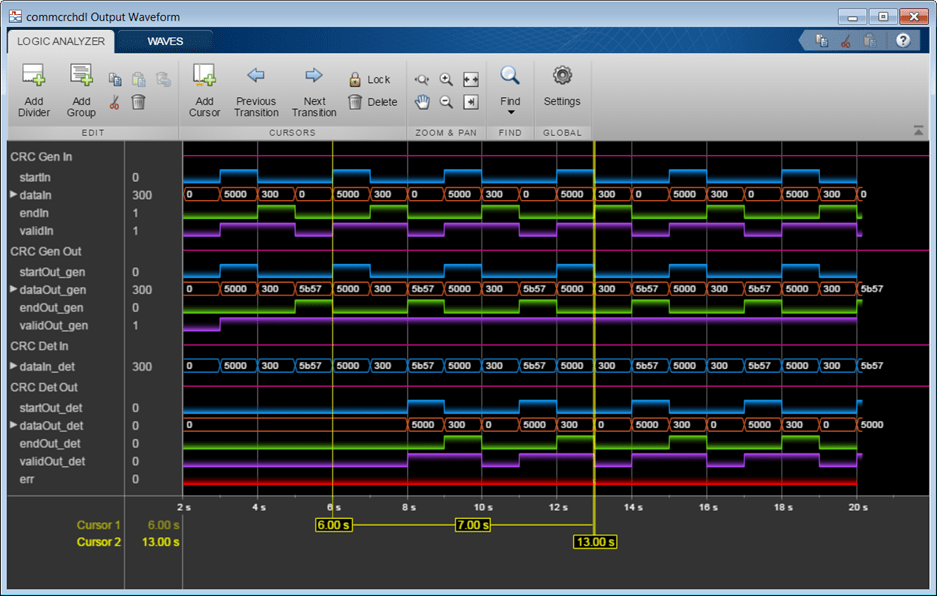Select the pan hand tool

(422, 102)
